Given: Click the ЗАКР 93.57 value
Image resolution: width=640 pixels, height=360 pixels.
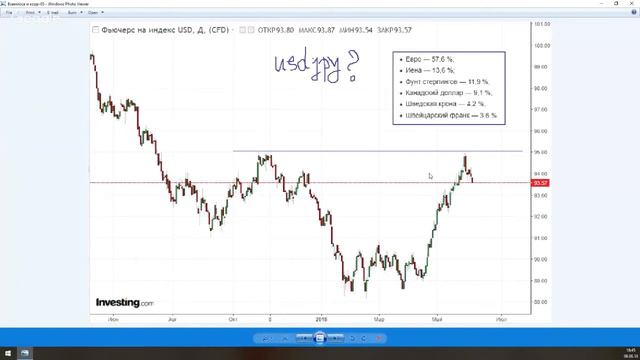Looking at the screenshot, I should point(394,30).
